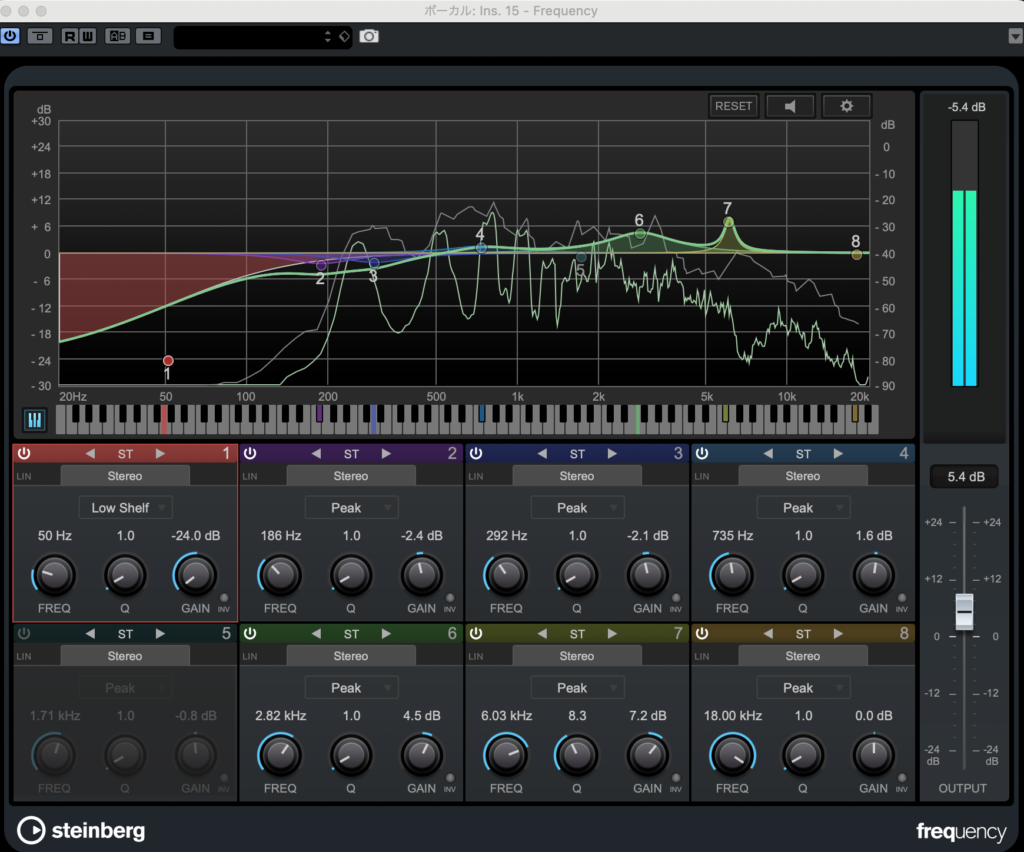The width and height of the screenshot is (1024, 852).
Task: Click the speaker listen icon beside RESET
Action: [x=790, y=106]
